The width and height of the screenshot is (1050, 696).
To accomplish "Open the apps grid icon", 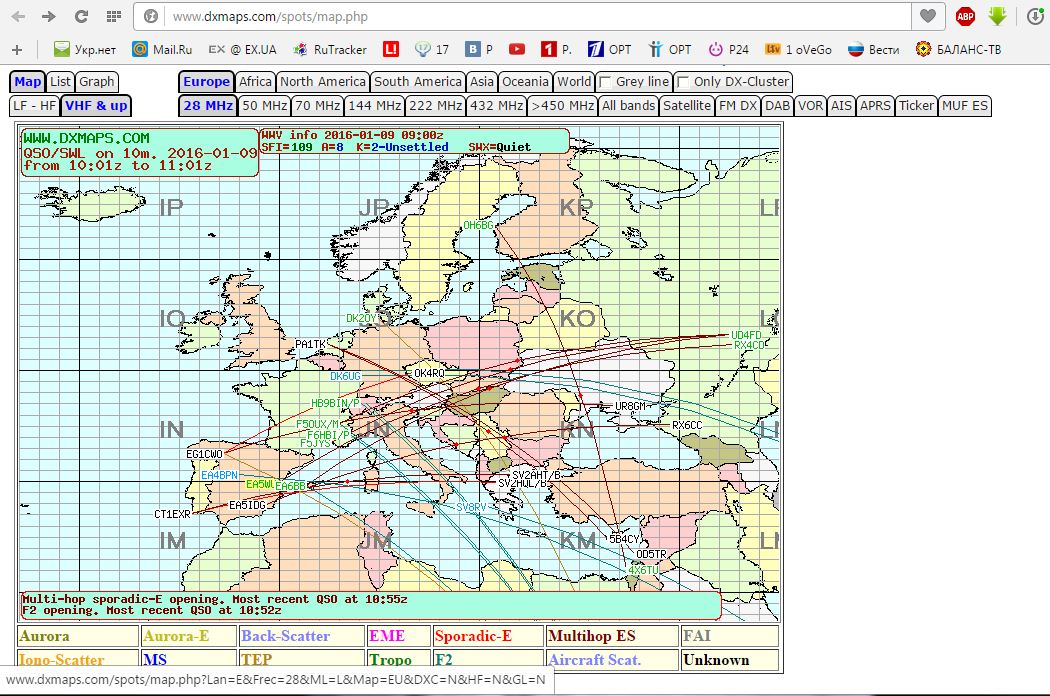I will tap(114, 17).
